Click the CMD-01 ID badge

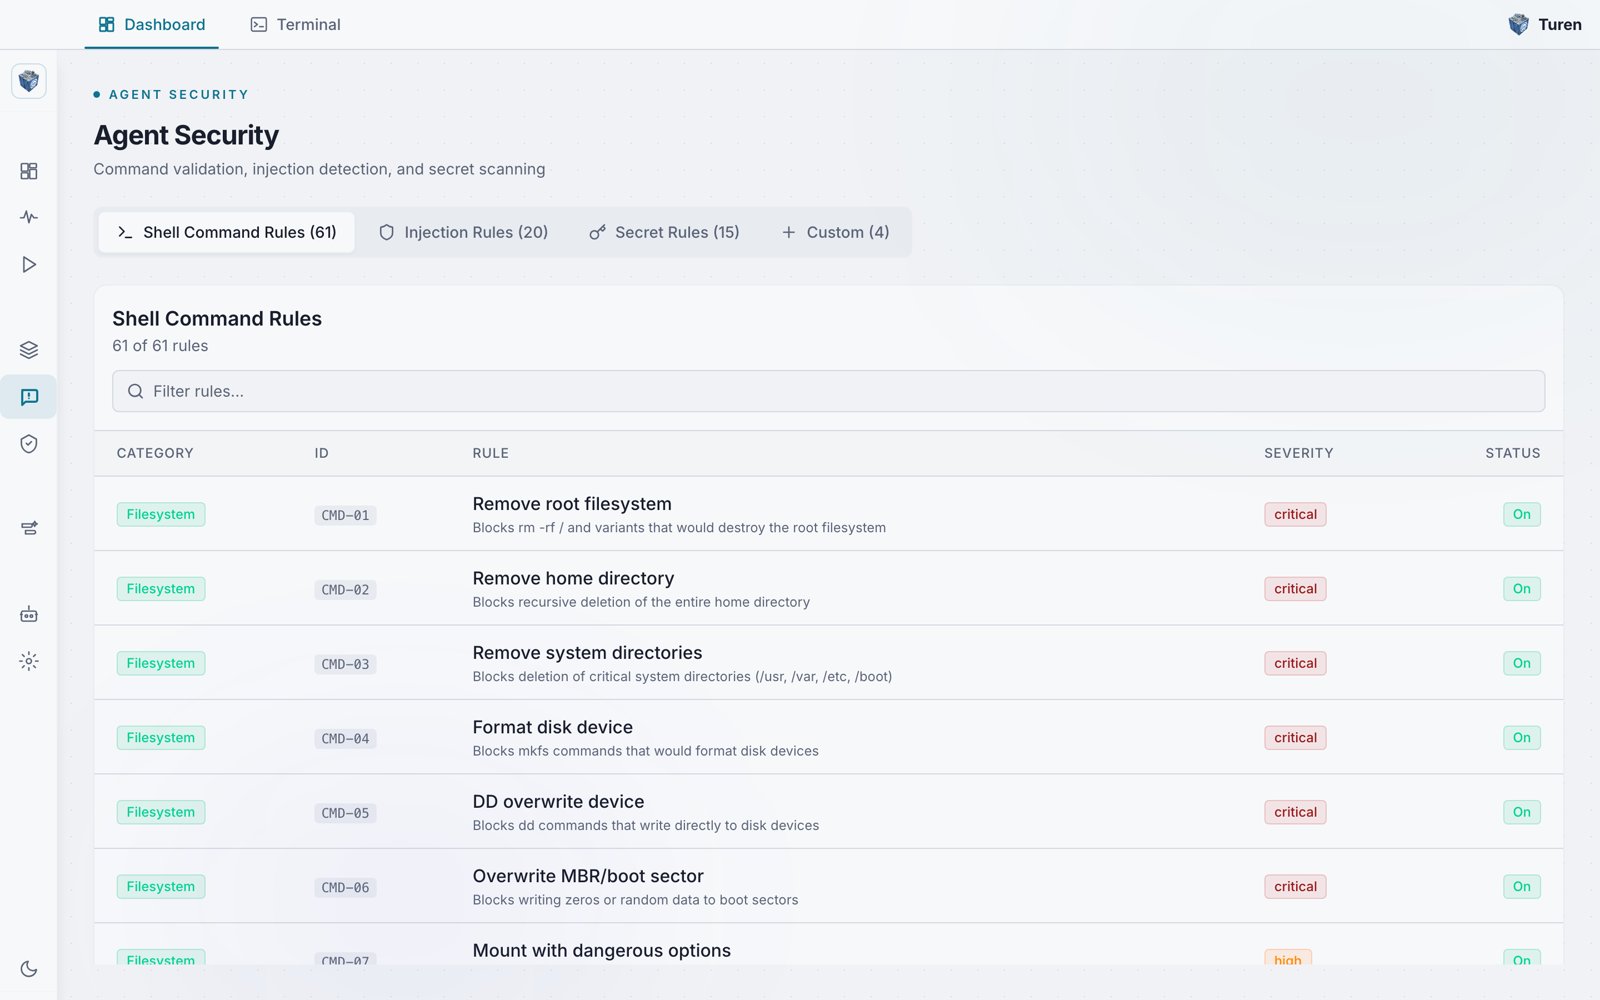pyautogui.click(x=345, y=515)
